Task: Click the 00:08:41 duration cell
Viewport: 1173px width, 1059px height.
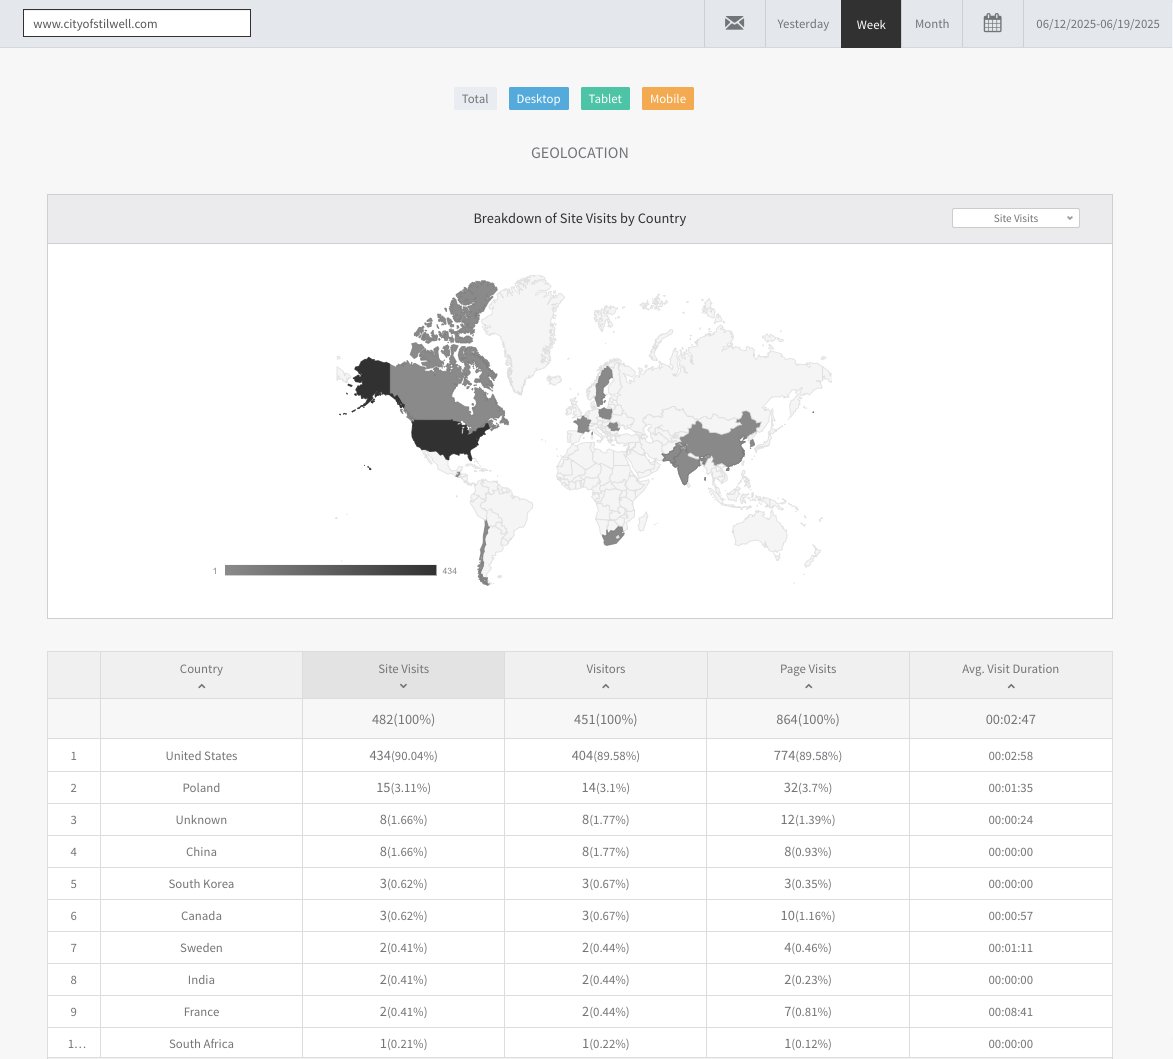Action: click(x=1011, y=1012)
